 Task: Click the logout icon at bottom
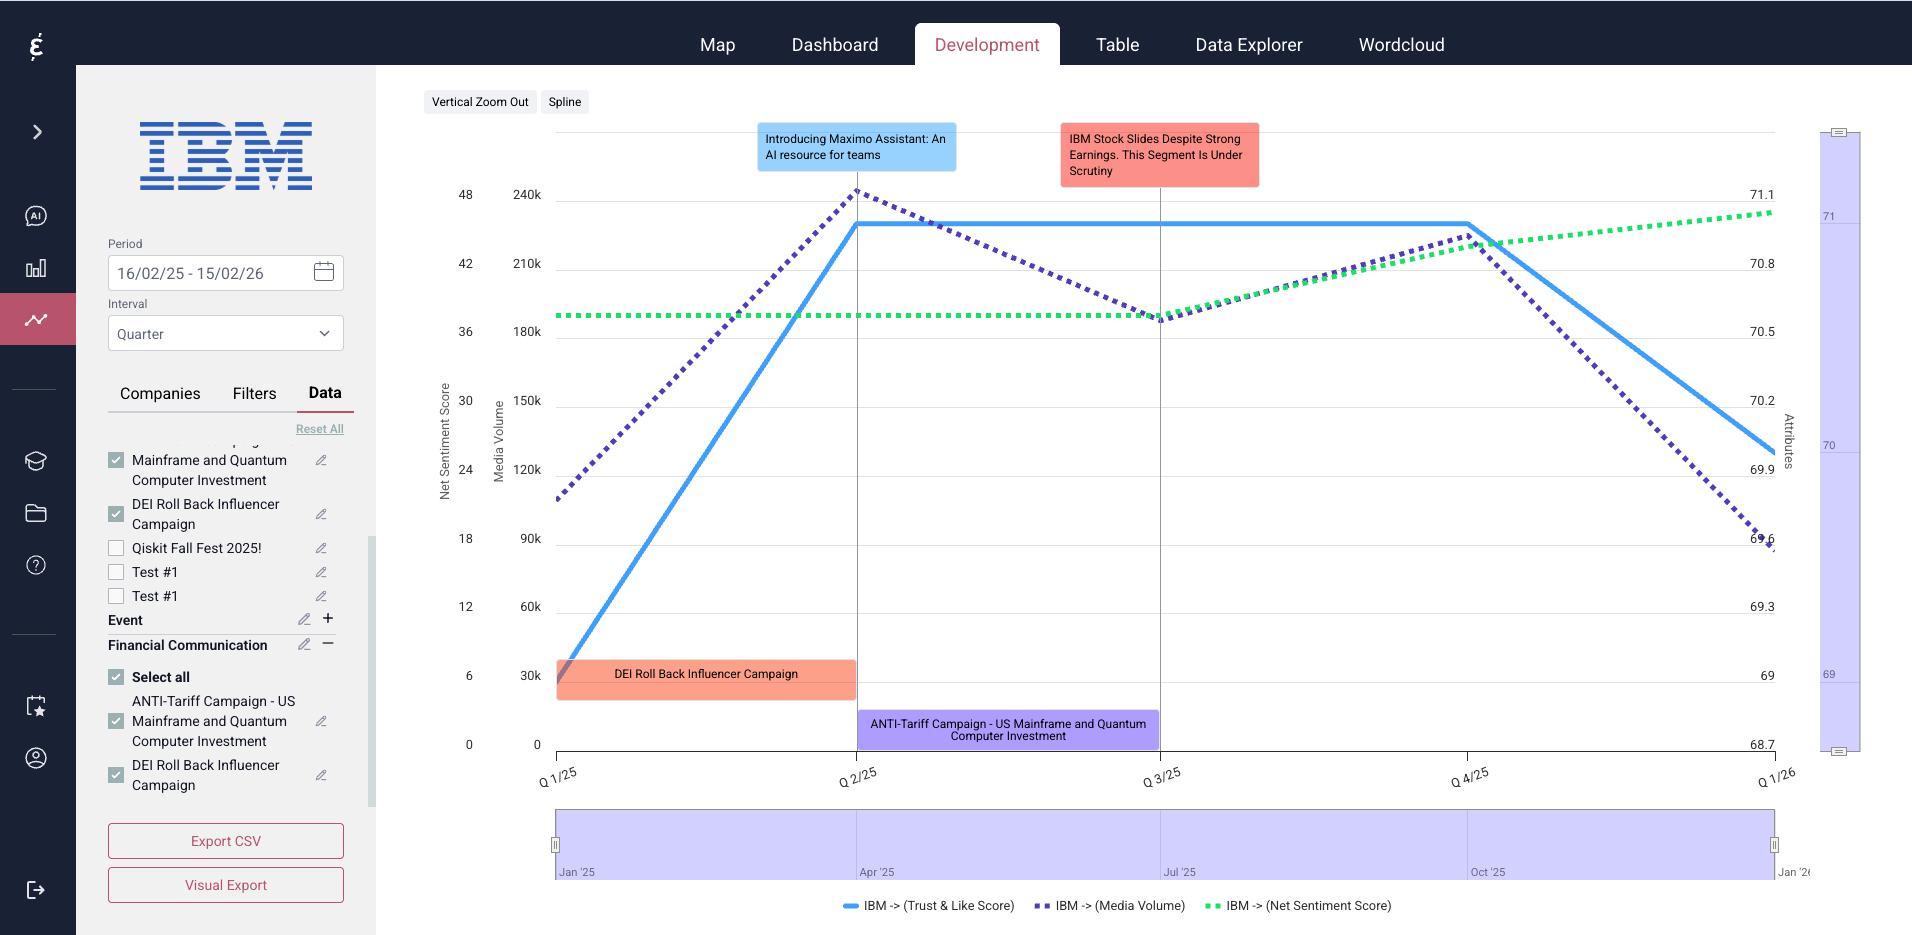(x=36, y=890)
